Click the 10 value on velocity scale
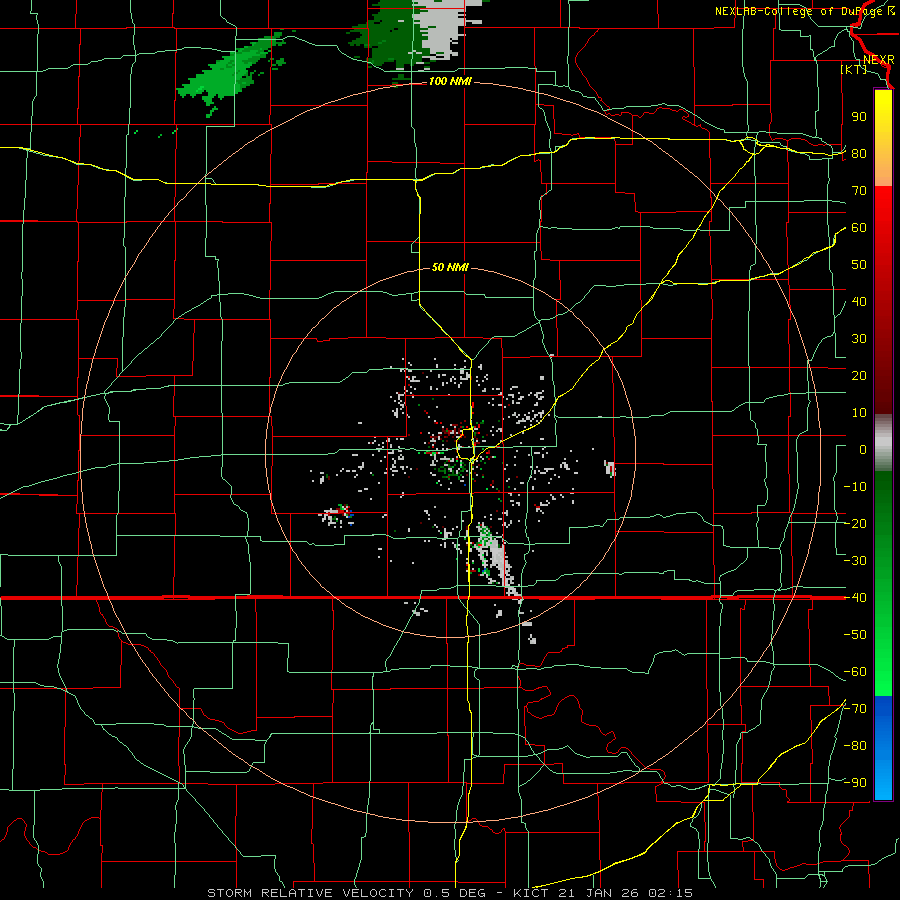Viewport: 900px width, 900px height. click(859, 413)
